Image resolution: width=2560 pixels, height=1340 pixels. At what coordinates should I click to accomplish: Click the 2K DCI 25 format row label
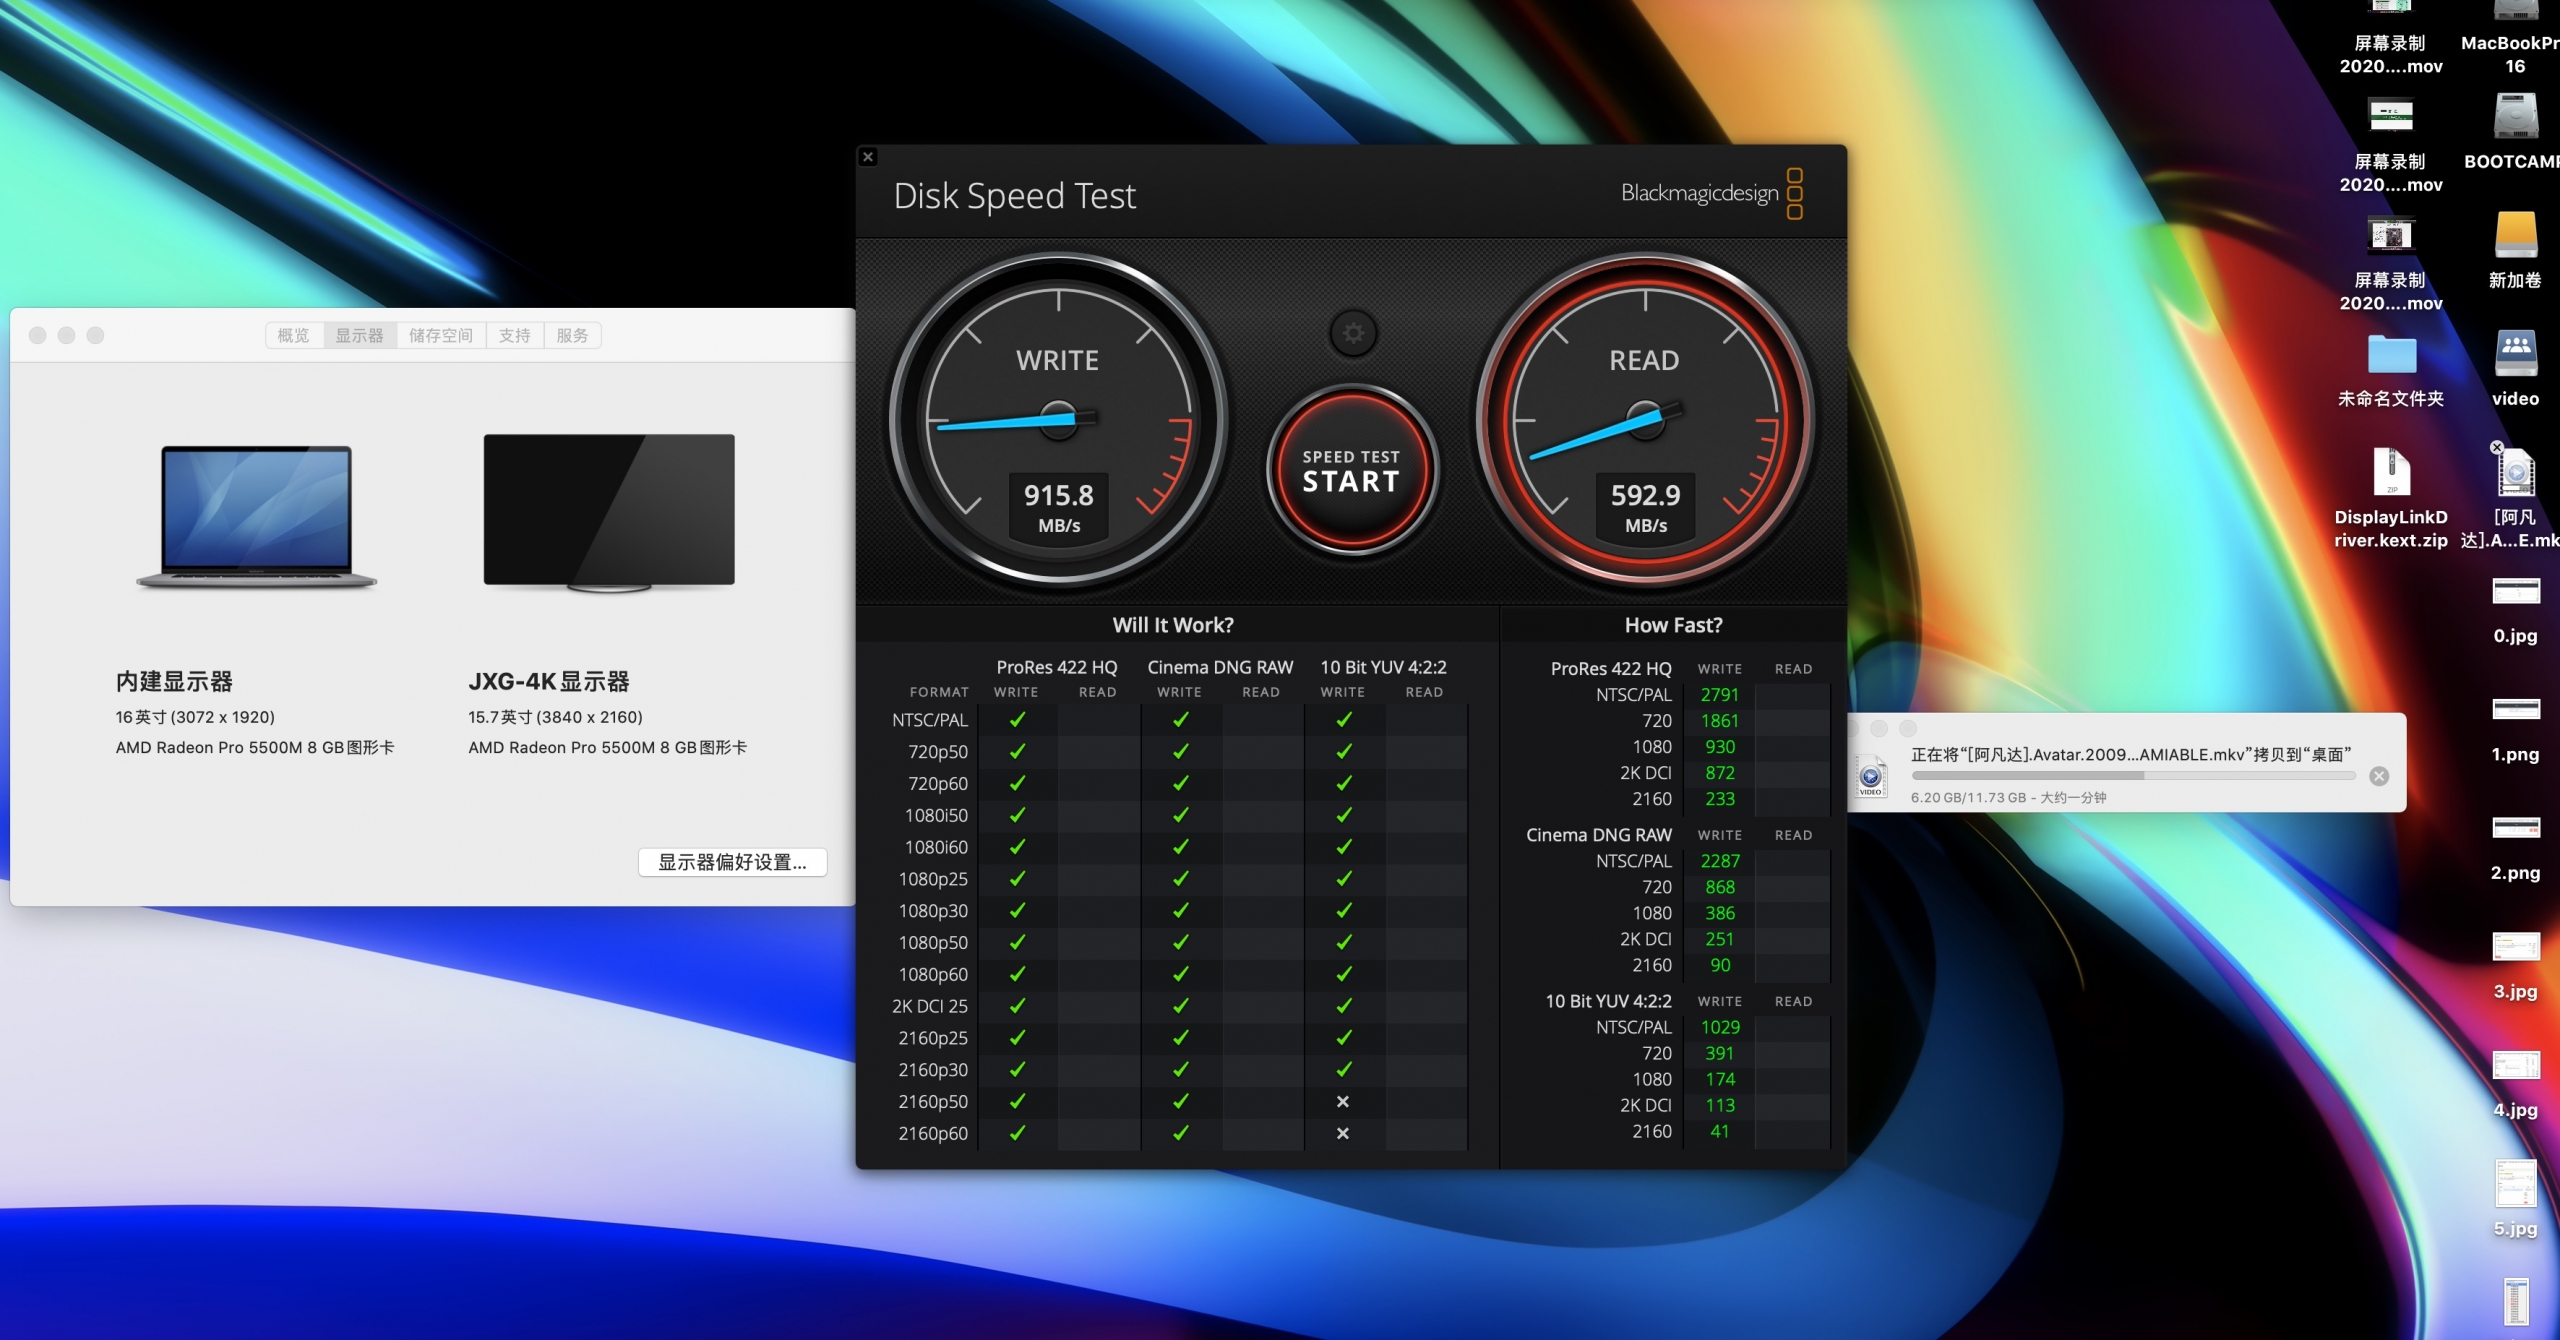(x=929, y=1006)
